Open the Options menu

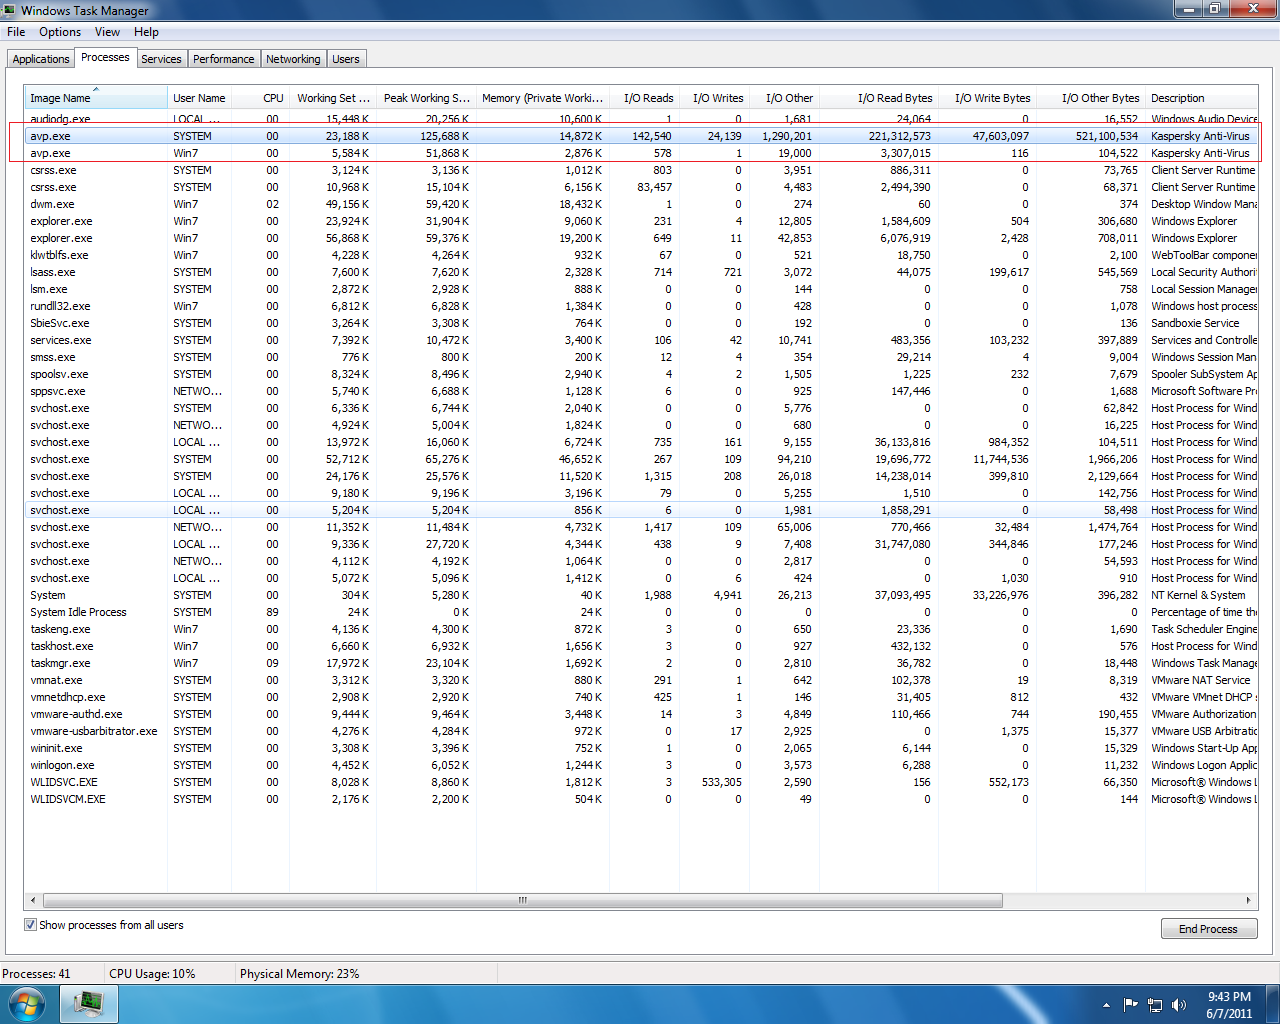(x=60, y=32)
